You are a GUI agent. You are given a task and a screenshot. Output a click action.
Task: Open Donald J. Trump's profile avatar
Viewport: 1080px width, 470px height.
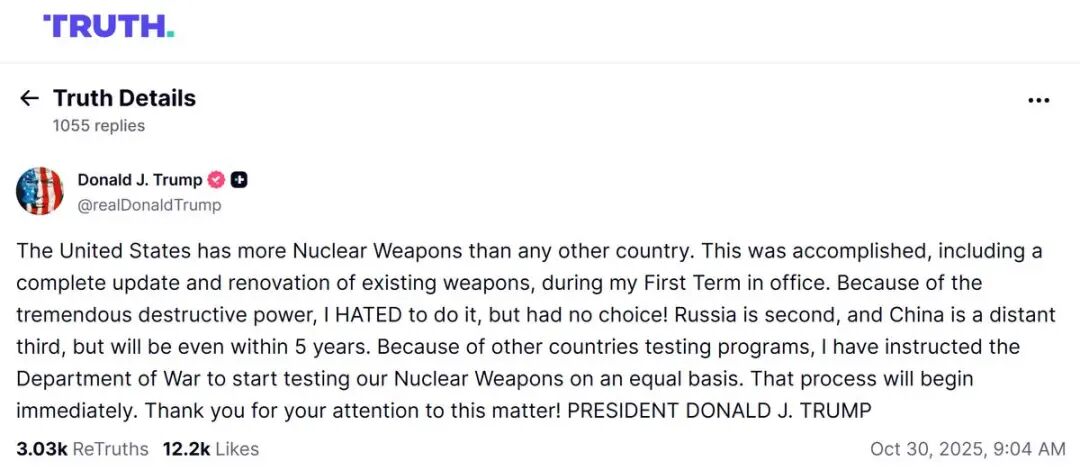(40, 191)
